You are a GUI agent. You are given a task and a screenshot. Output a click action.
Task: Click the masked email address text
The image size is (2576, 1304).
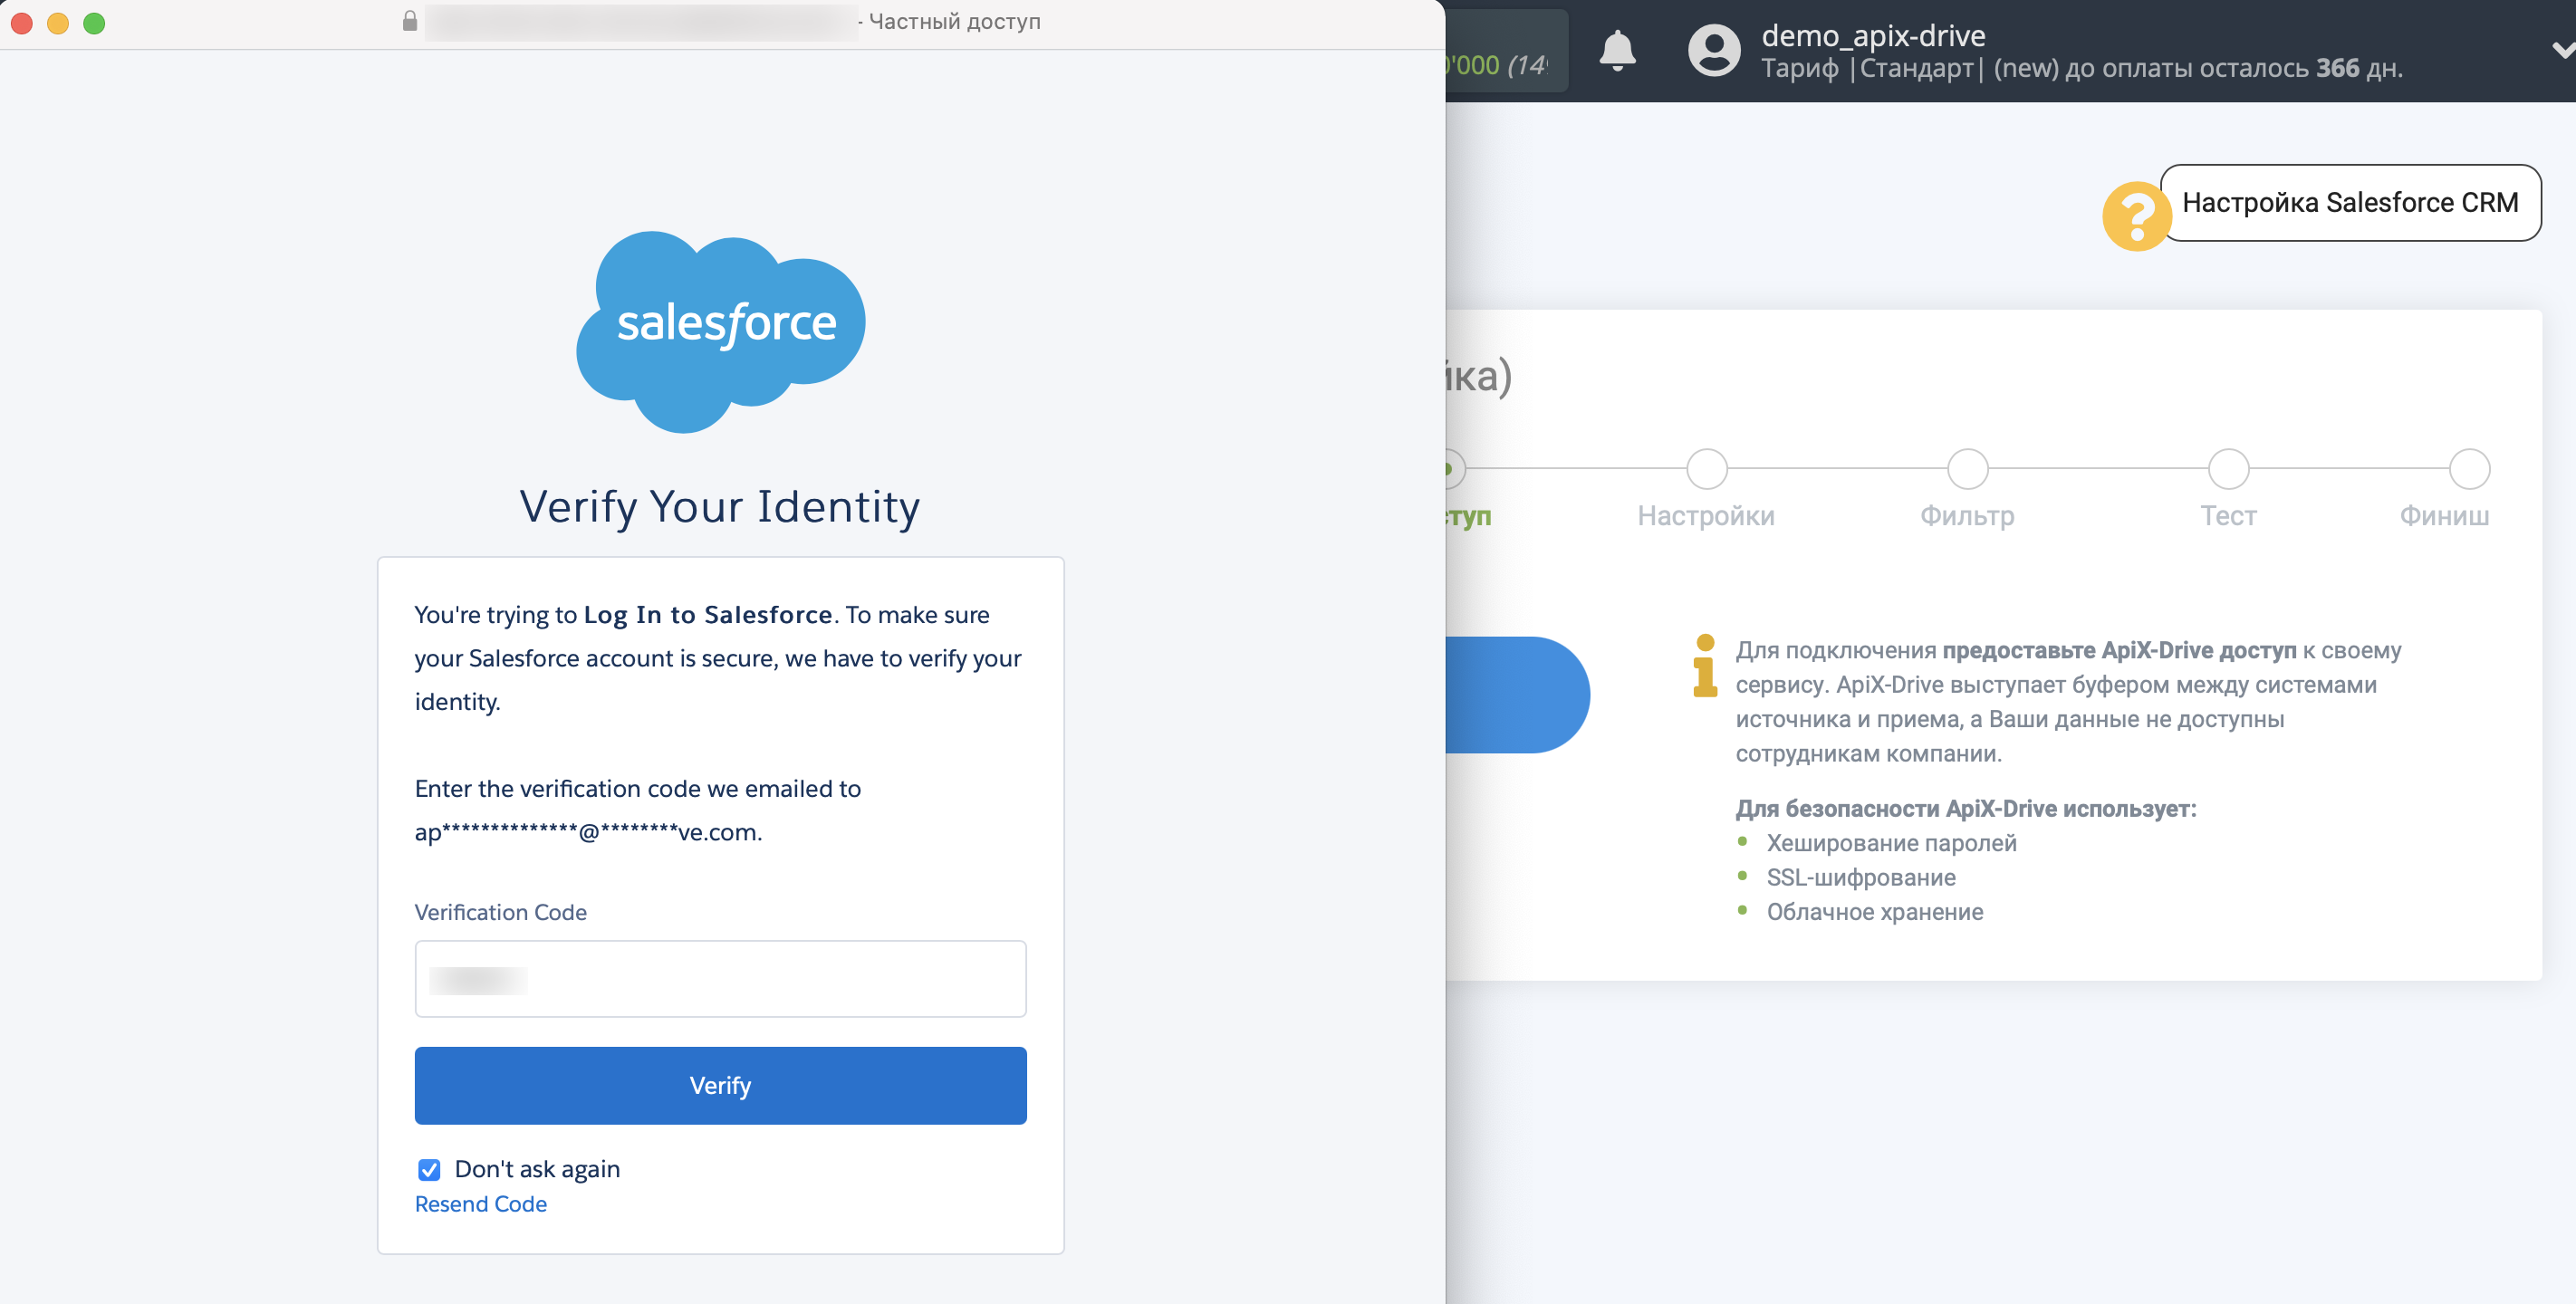tap(588, 832)
